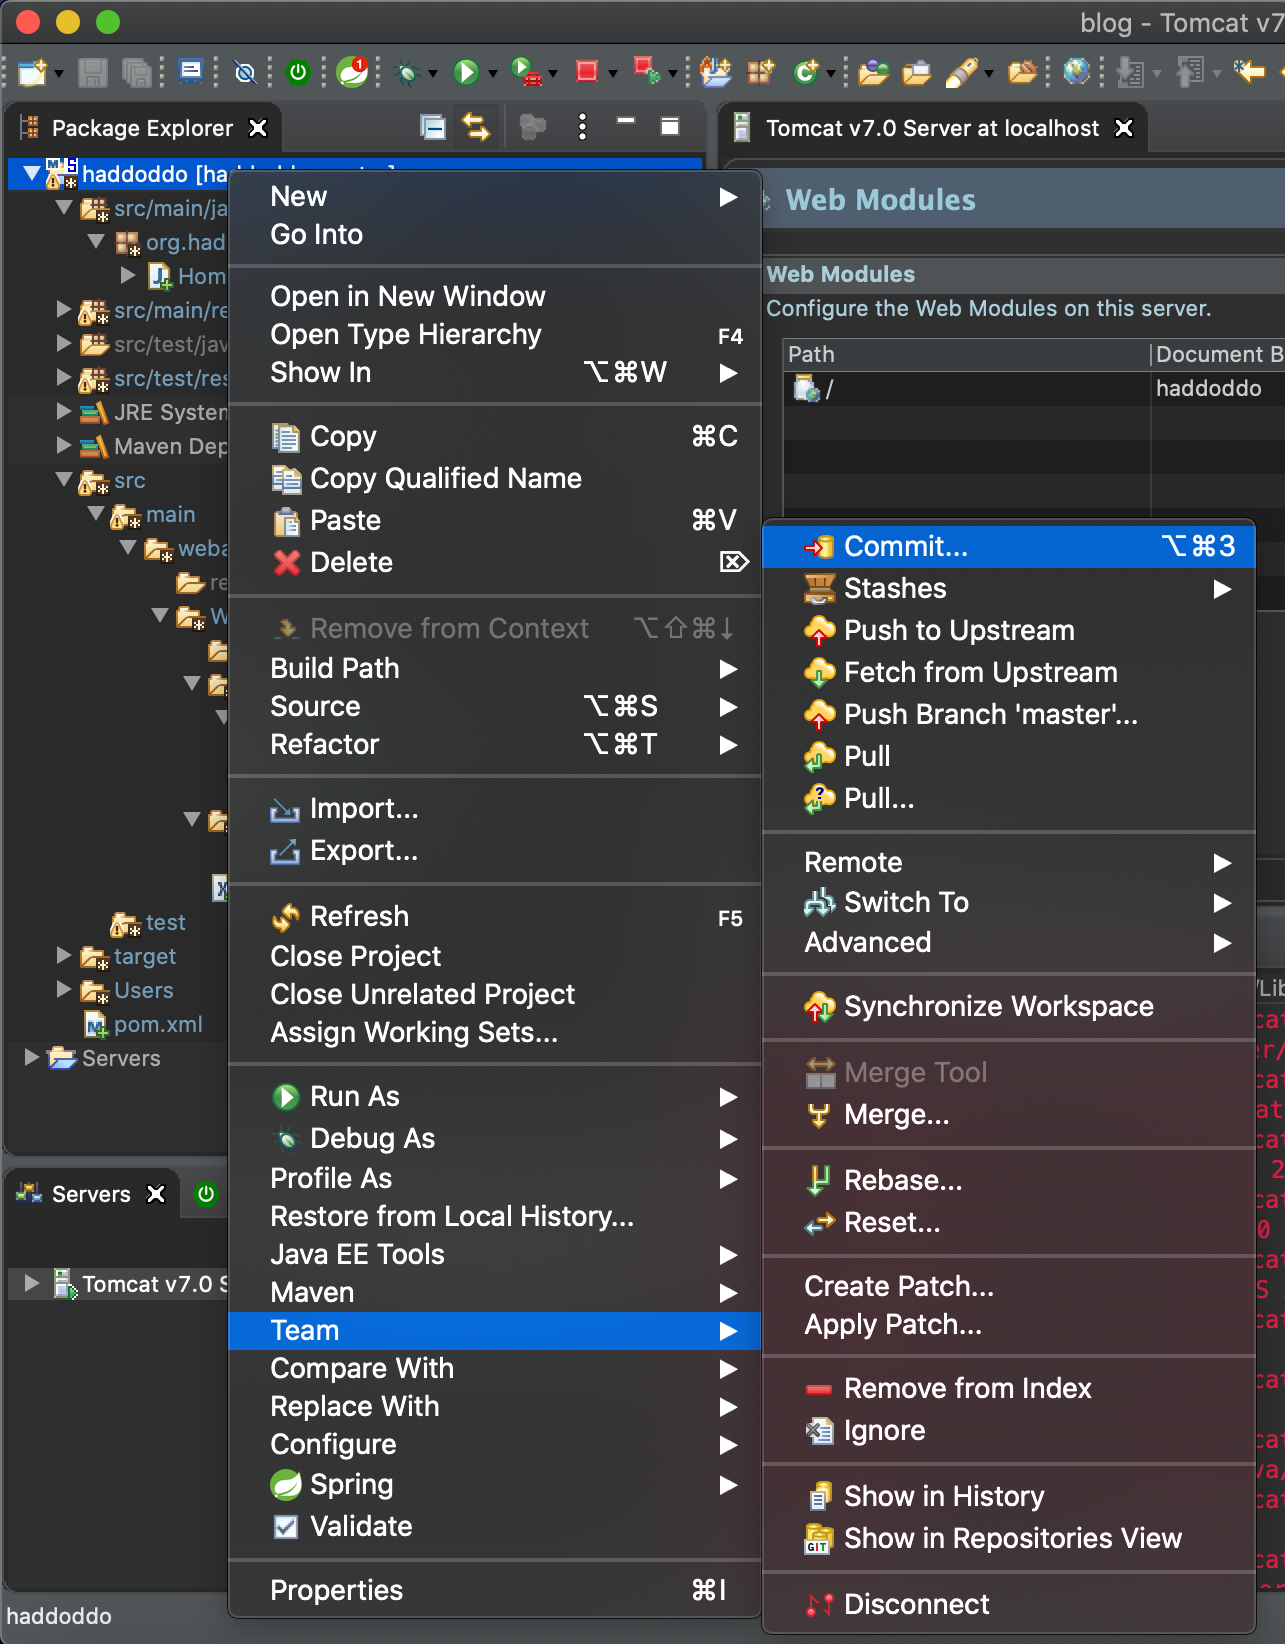Choose Commit... from Team submenu

pos(1008,546)
